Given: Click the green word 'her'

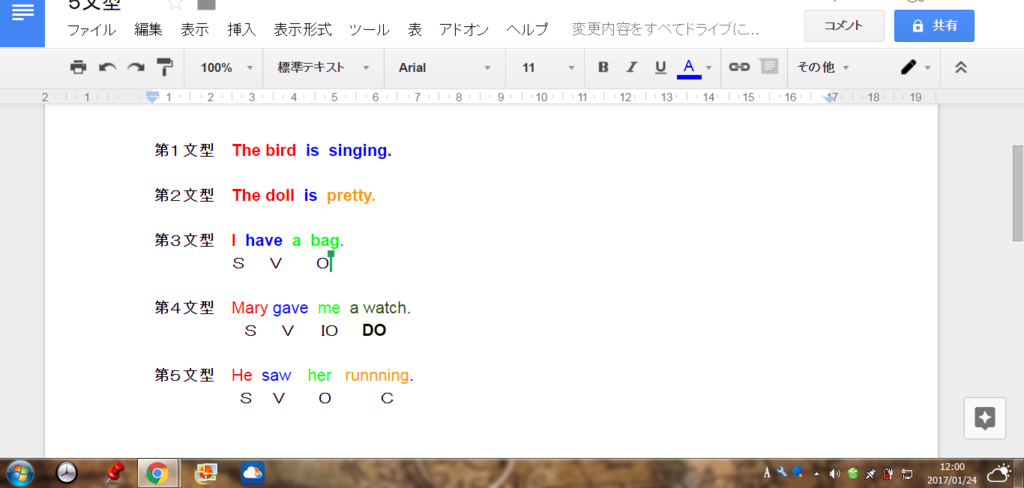Looking at the screenshot, I should (320, 376).
